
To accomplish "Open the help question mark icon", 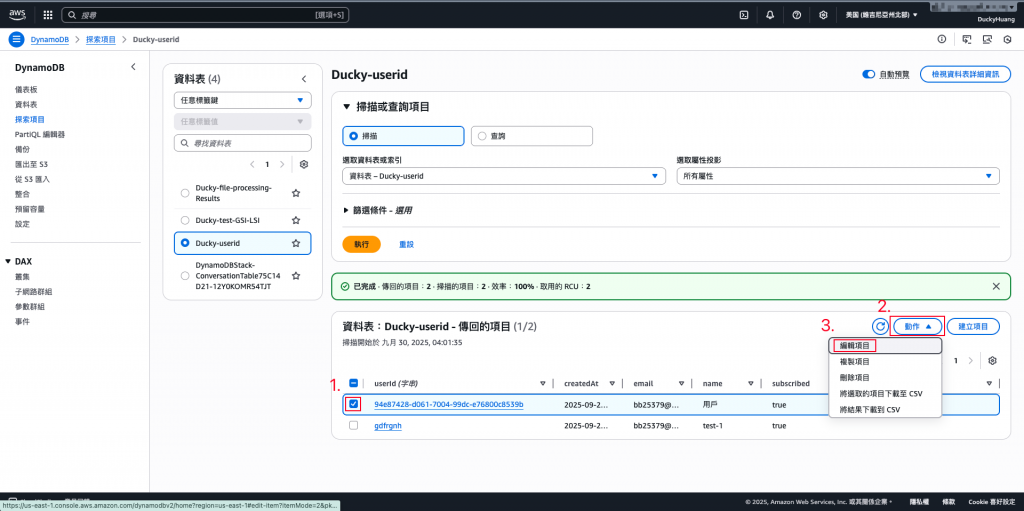I will (x=797, y=14).
